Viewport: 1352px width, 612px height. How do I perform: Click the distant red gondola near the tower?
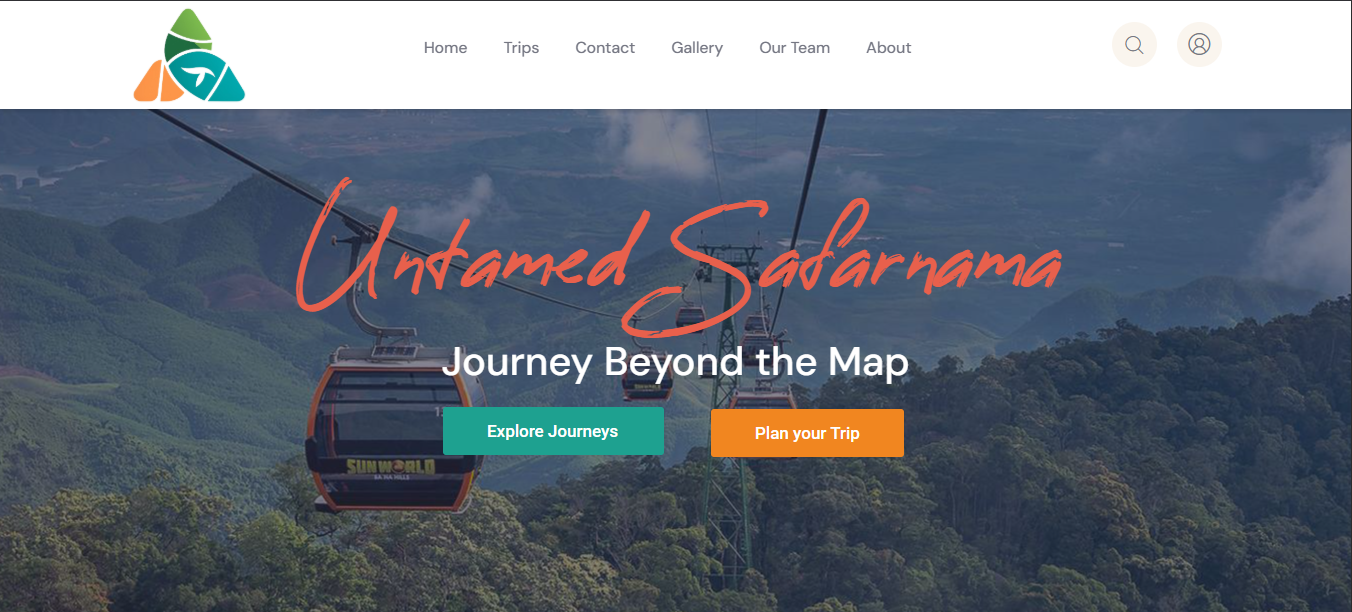(690, 316)
